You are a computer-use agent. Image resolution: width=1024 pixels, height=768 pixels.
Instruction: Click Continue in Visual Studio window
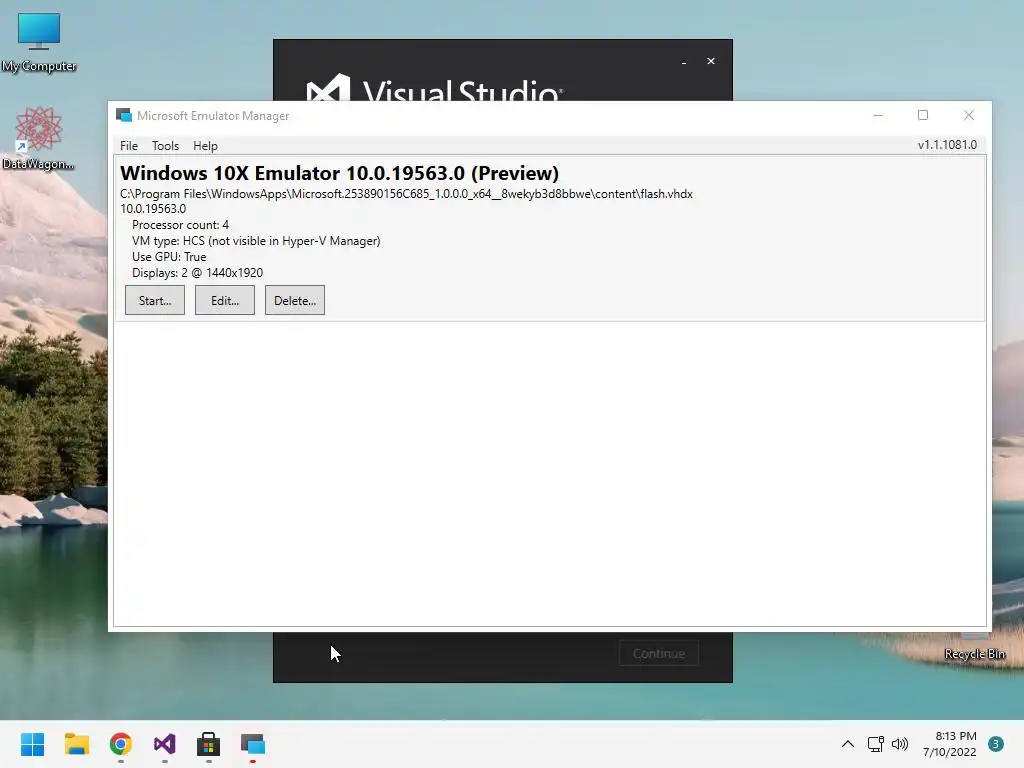[x=659, y=653]
